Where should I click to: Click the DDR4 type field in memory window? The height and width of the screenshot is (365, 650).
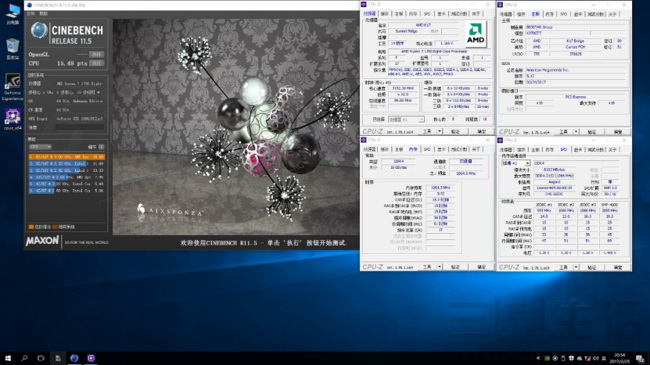point(398,161)
